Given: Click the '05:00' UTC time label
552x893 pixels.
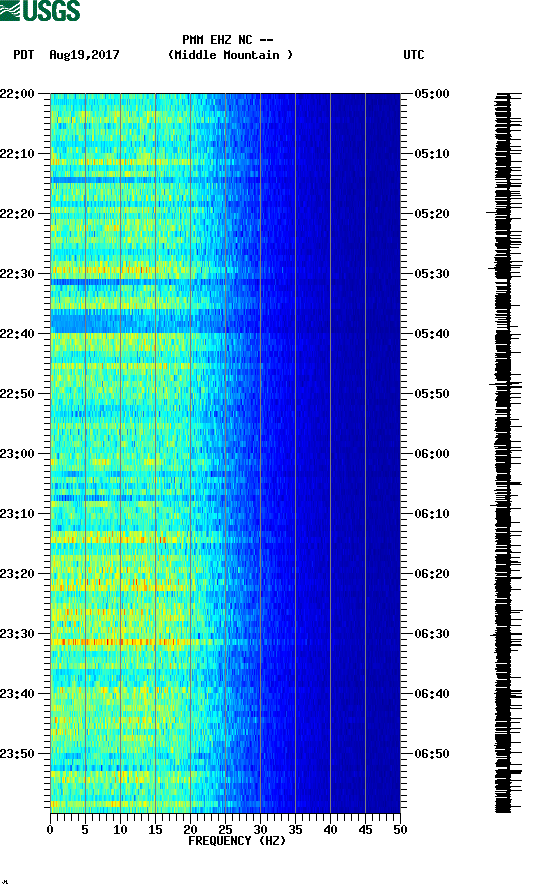Looking at the screenshot, I should (432, 93).
